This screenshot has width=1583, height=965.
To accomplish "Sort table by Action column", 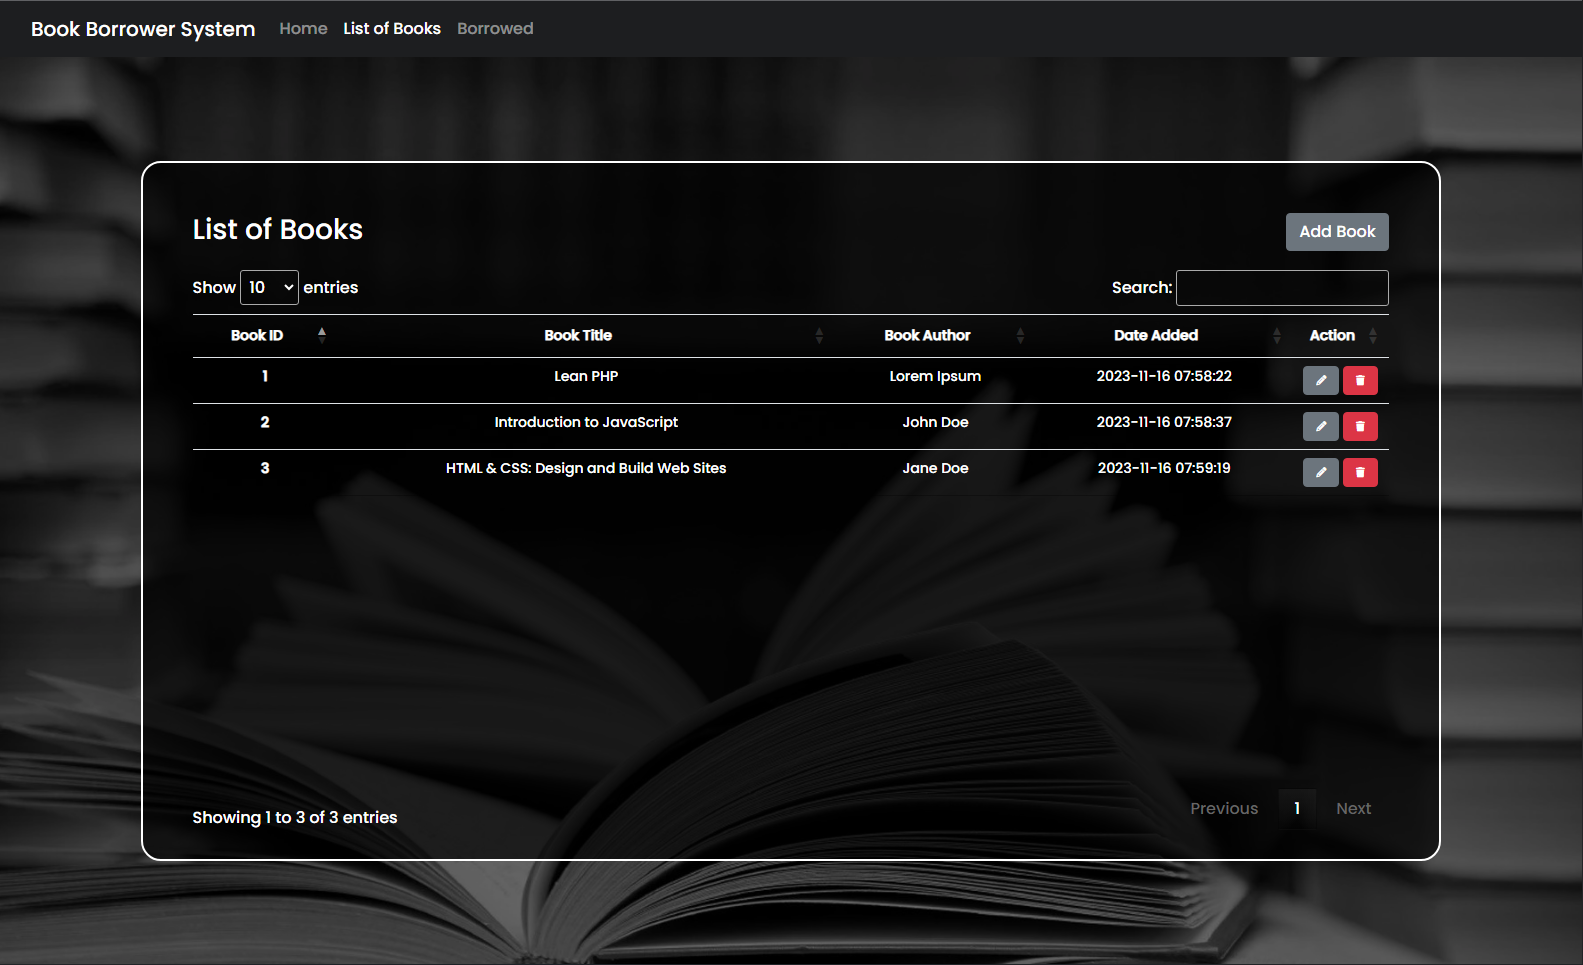I will (x=1340, y=336).
